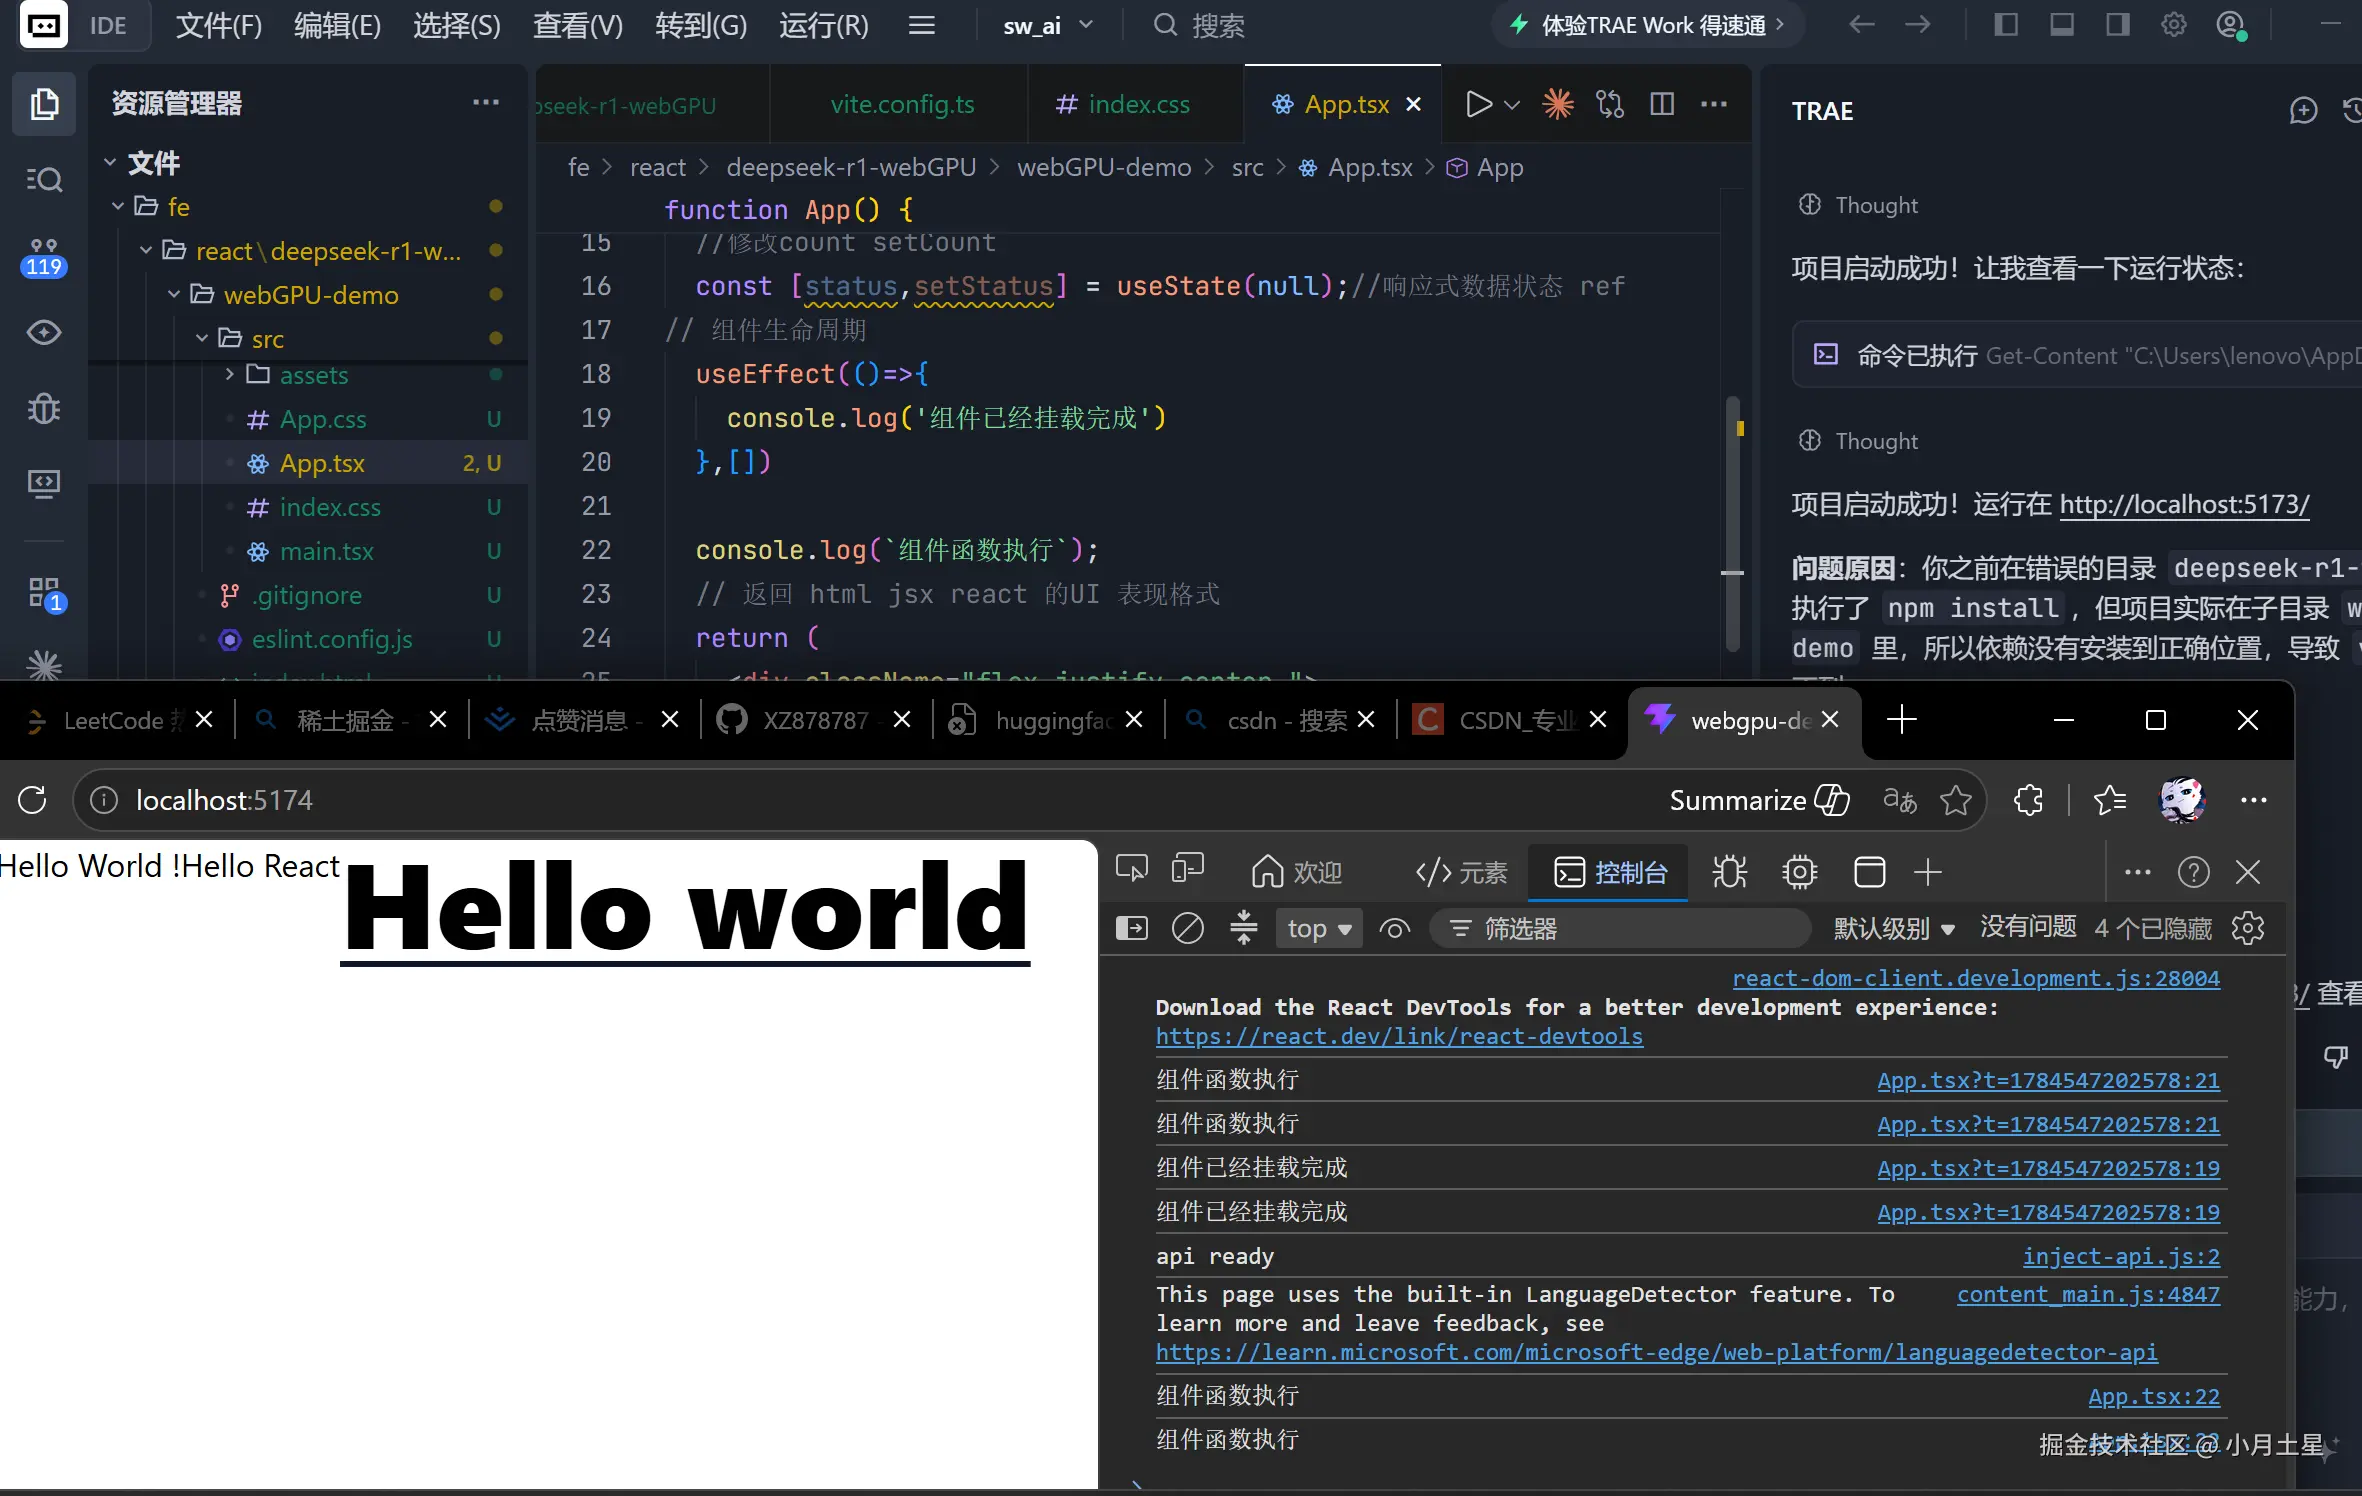2362x1496 pixels.
Task: Select main.tsx in the file tree
Action: [308, 551]
